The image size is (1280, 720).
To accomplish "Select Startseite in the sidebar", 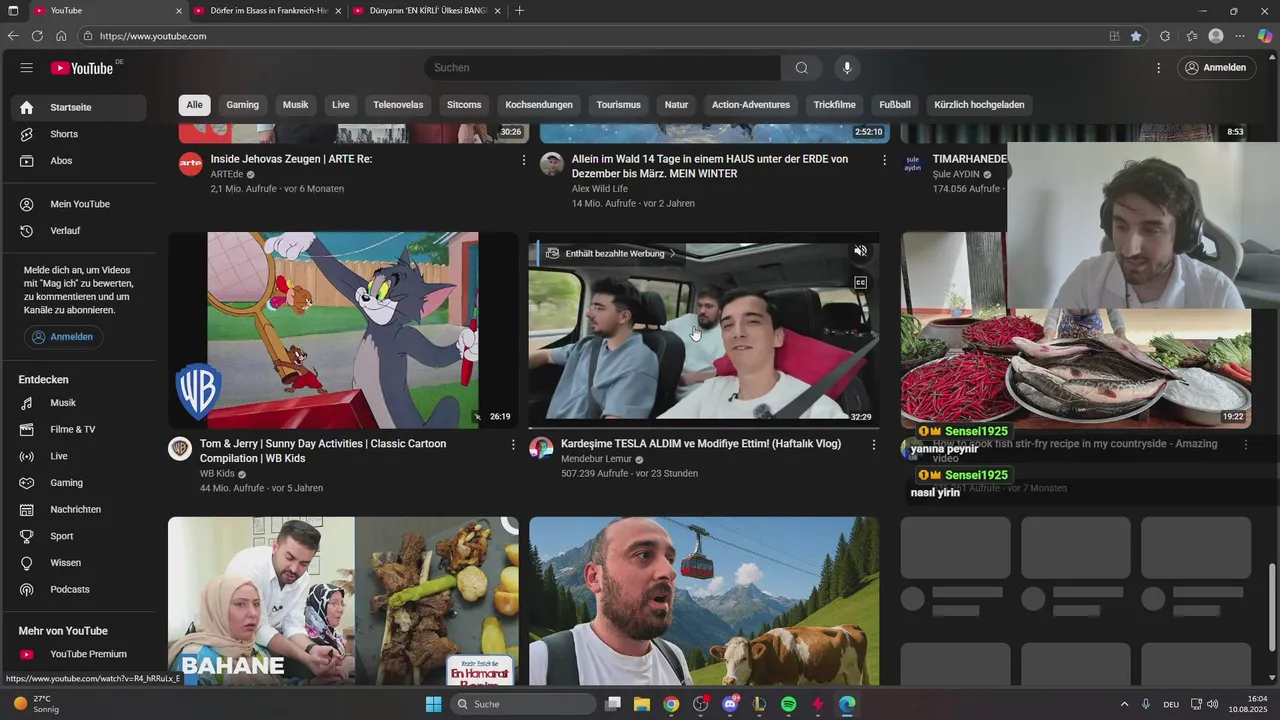I will pyautogui.click(x=79, y=107).
